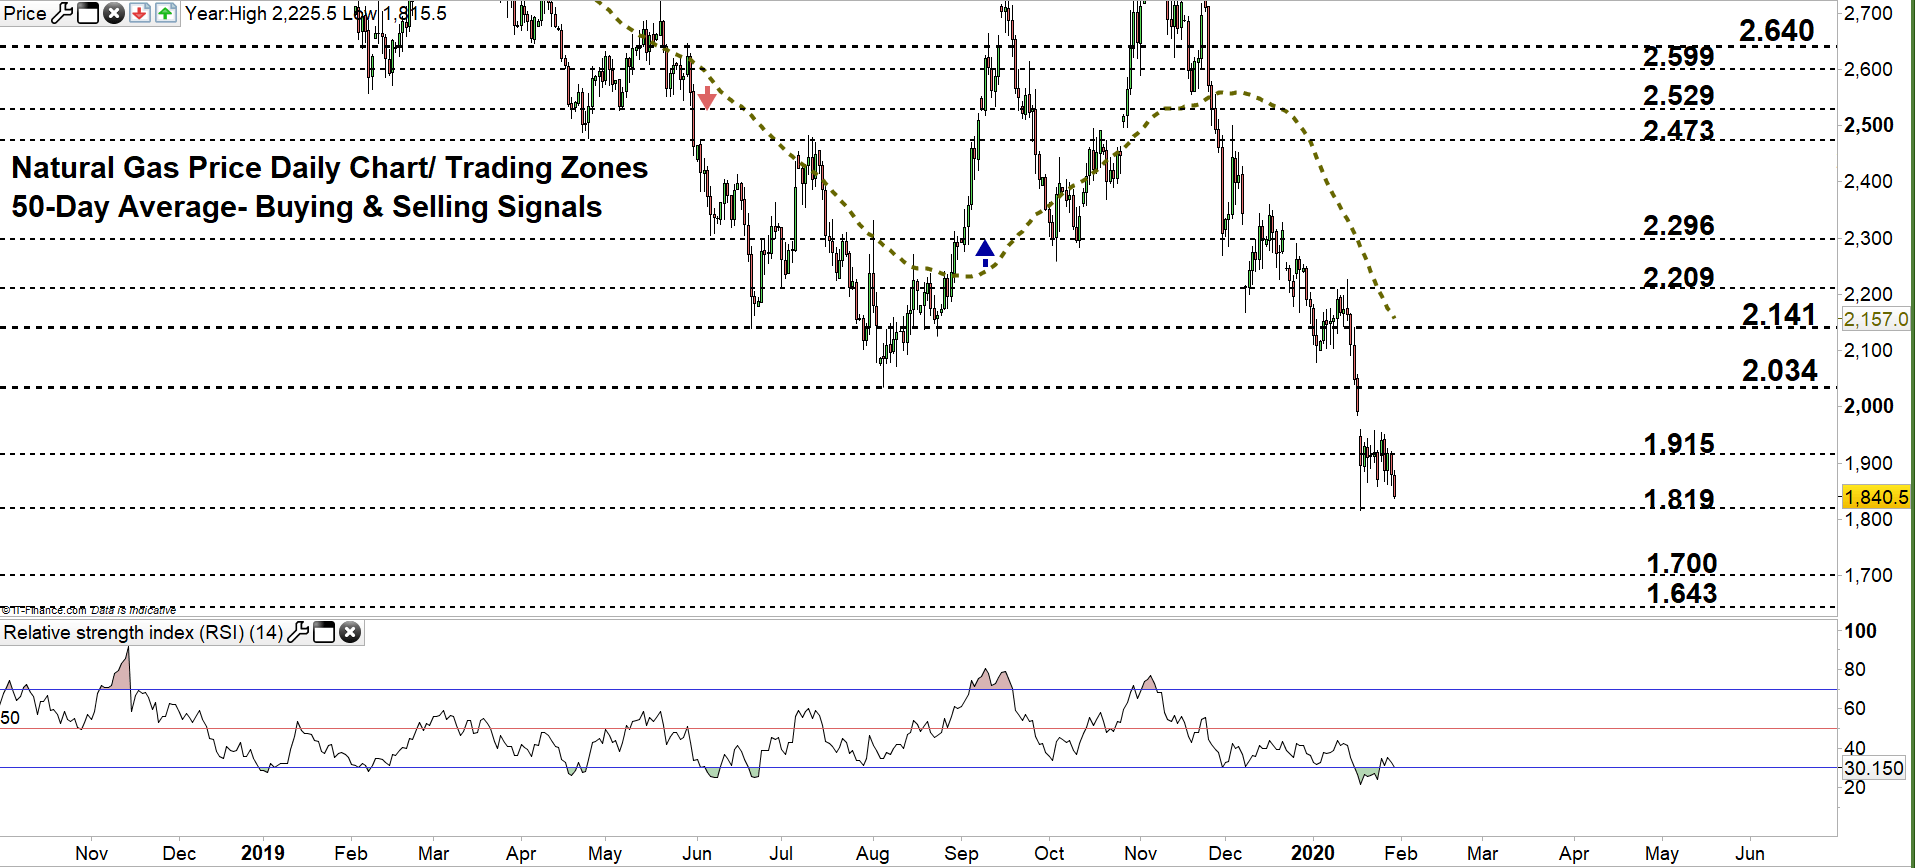This screenshot has width=1915, height=868.
Task: Select the 2.209 level label
Action: (1679, 277)
